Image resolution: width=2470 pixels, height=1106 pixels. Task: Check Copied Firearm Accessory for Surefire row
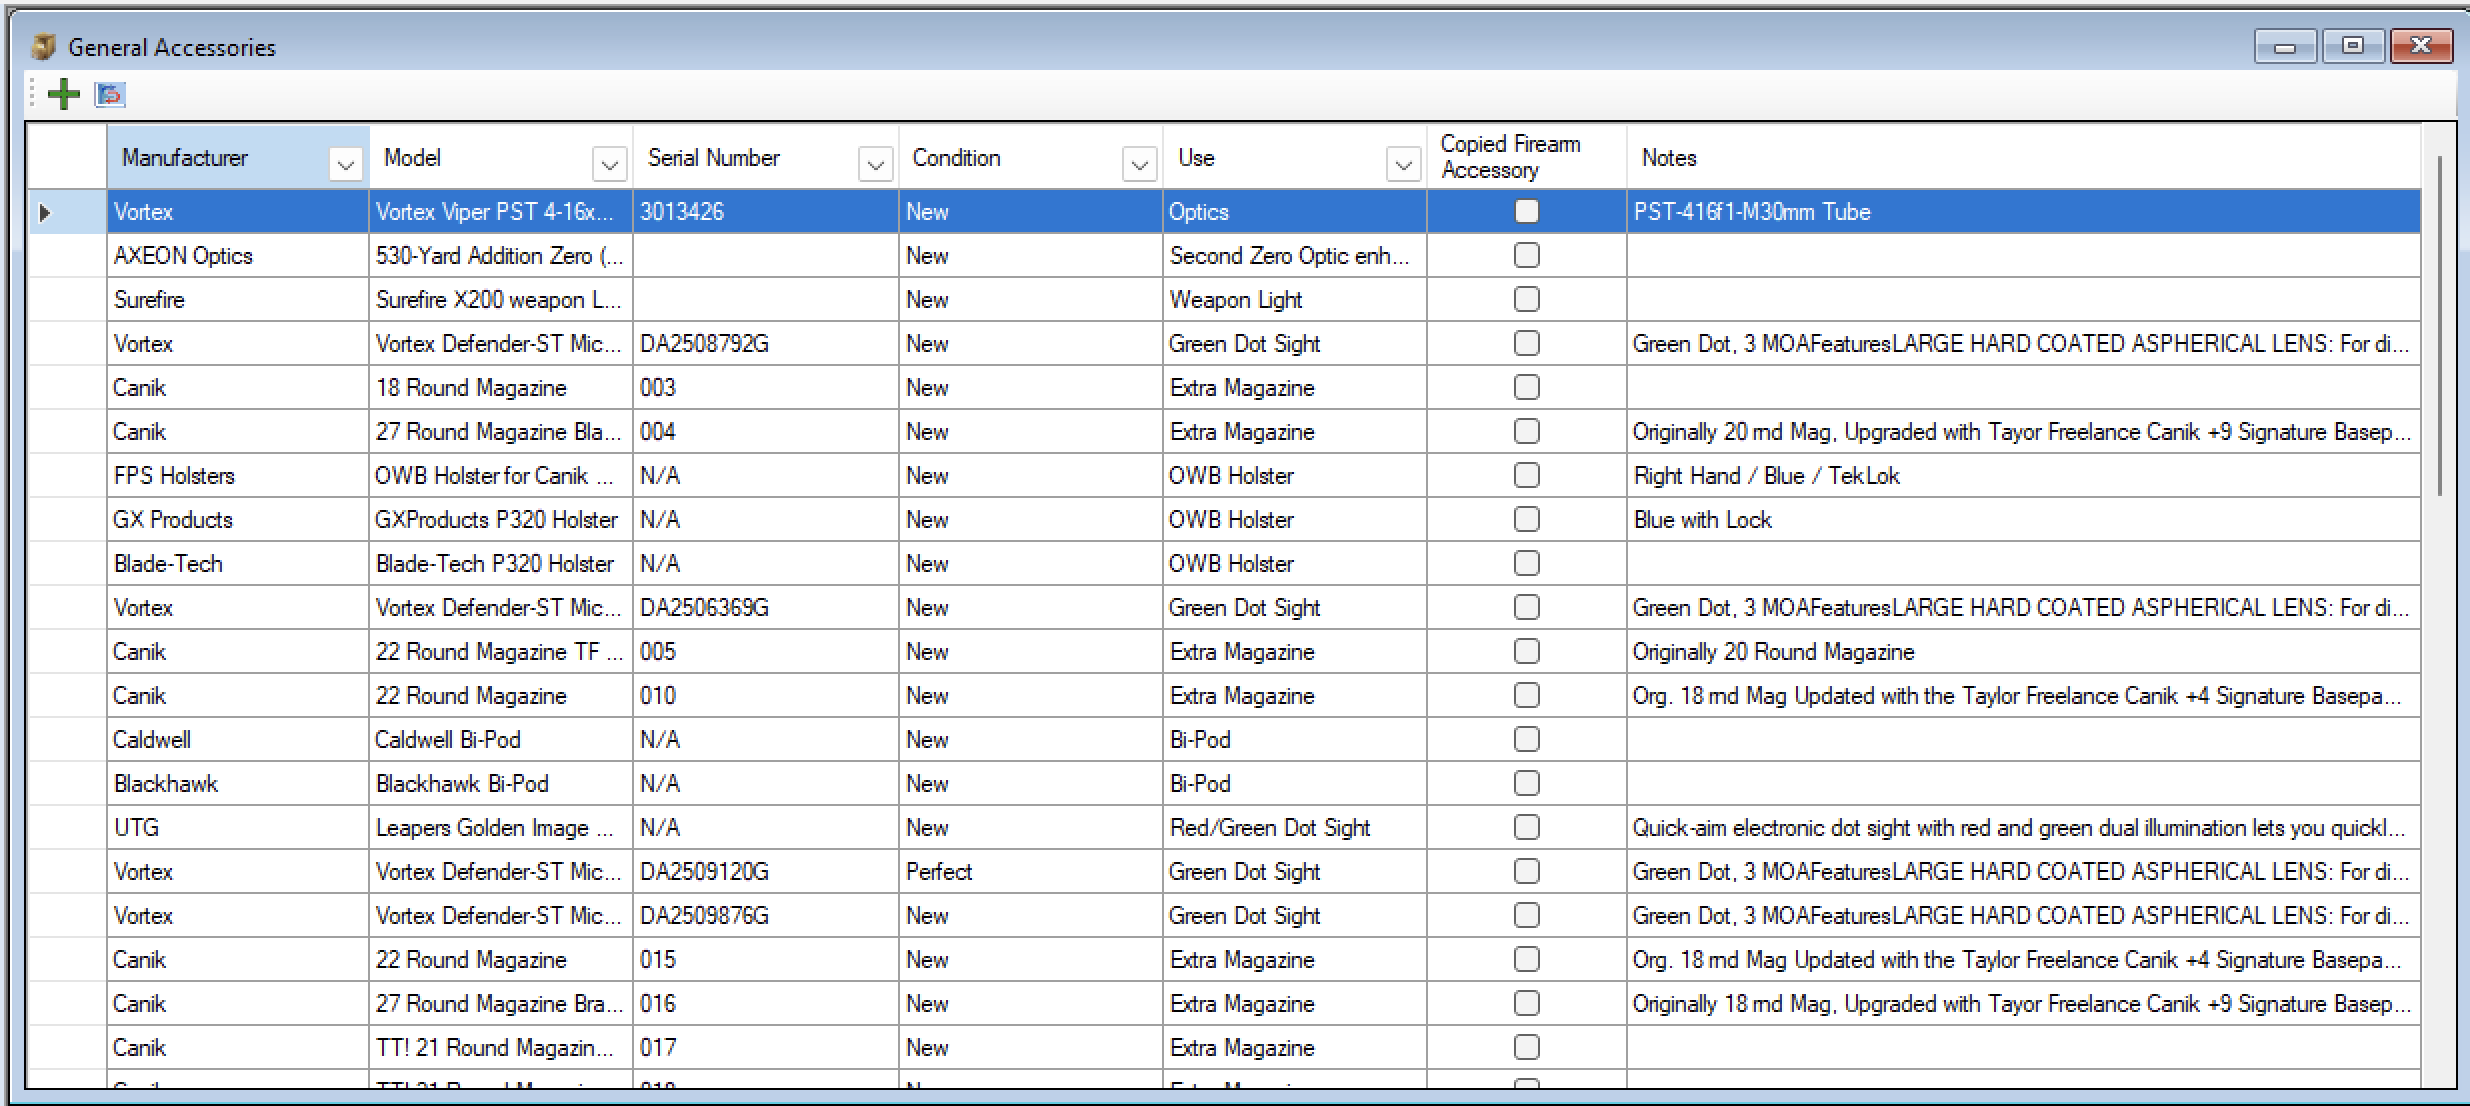tap(1527, 299)
